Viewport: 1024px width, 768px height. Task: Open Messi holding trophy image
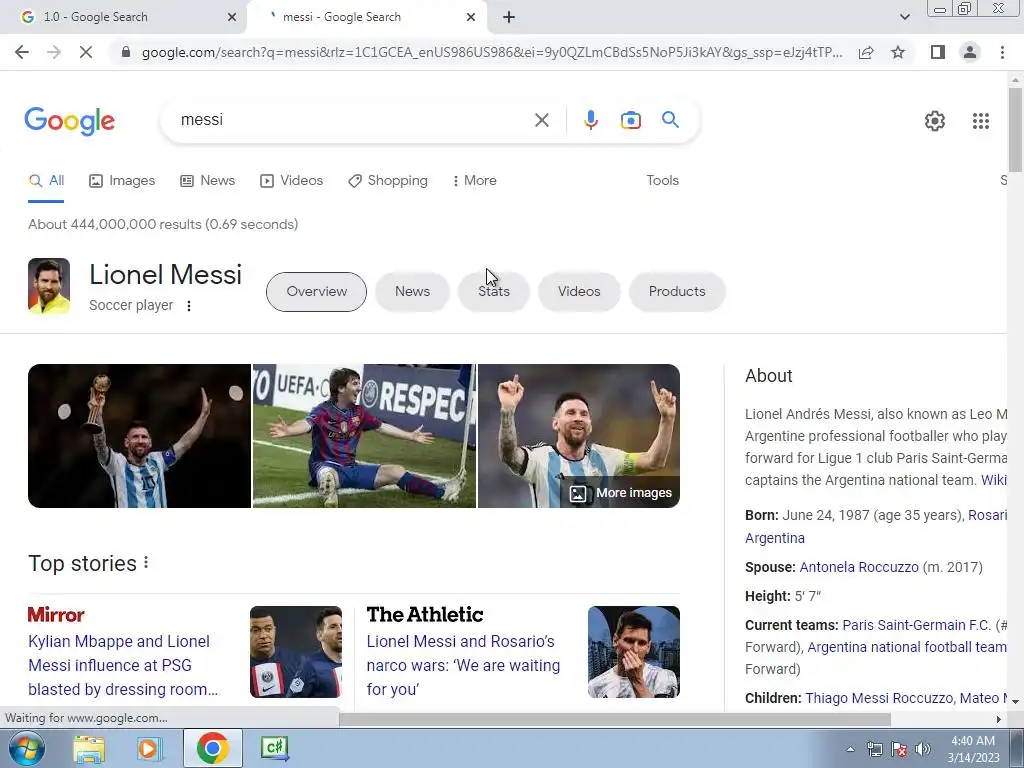click(x=139, y=436)
